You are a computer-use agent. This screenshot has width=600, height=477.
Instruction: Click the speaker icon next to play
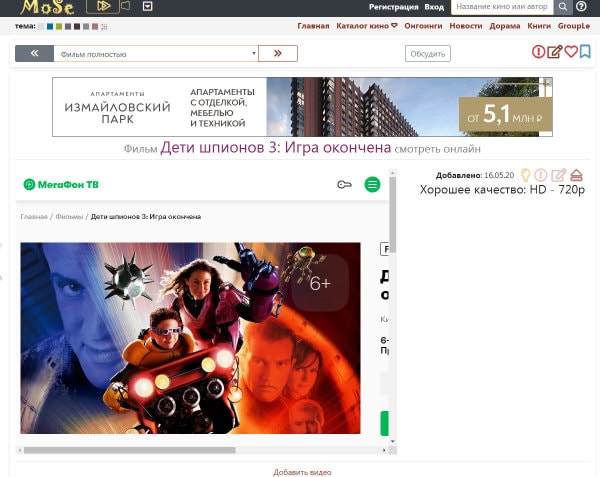tap(126, 6)
